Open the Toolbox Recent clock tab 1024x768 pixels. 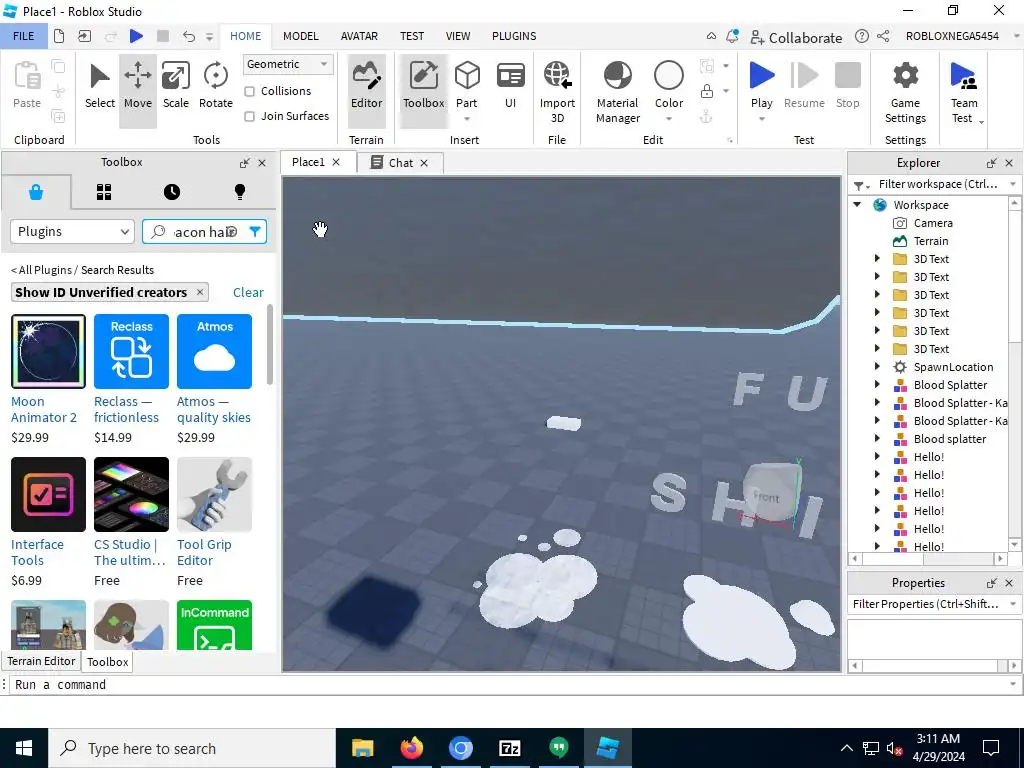[172, 192]
